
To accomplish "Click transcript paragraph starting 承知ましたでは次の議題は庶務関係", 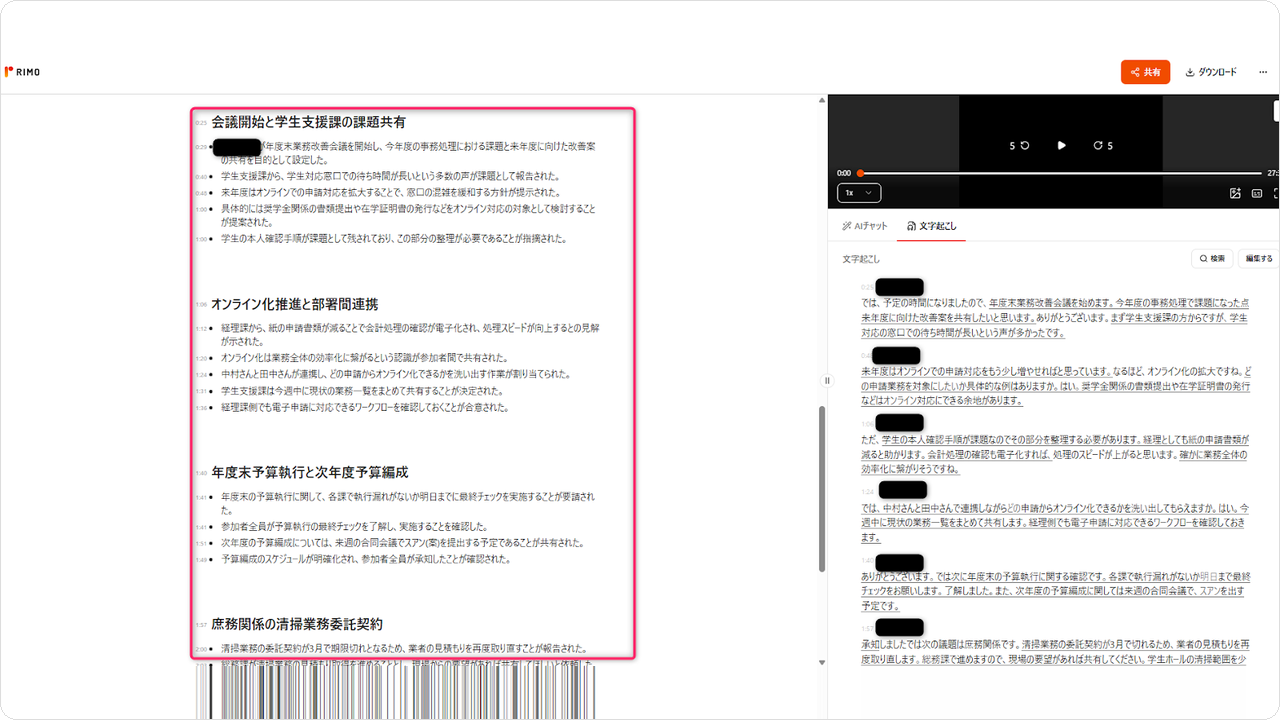I will coord(1054,652).
